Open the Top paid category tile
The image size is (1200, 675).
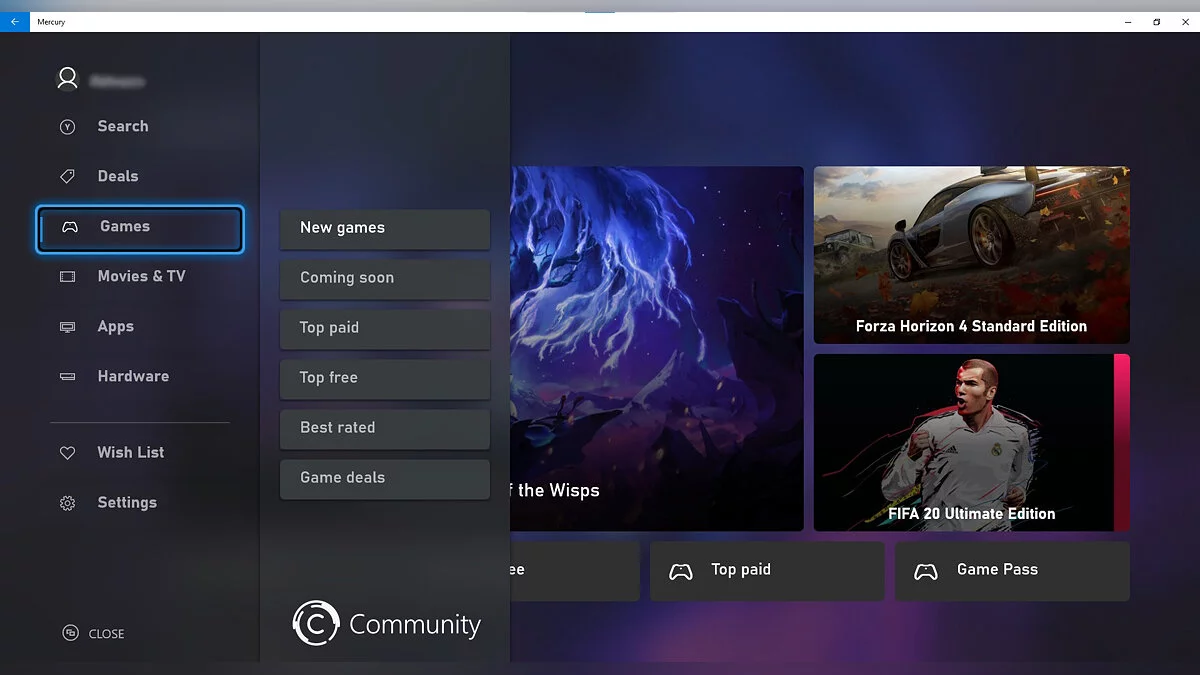tap(767, 571)
